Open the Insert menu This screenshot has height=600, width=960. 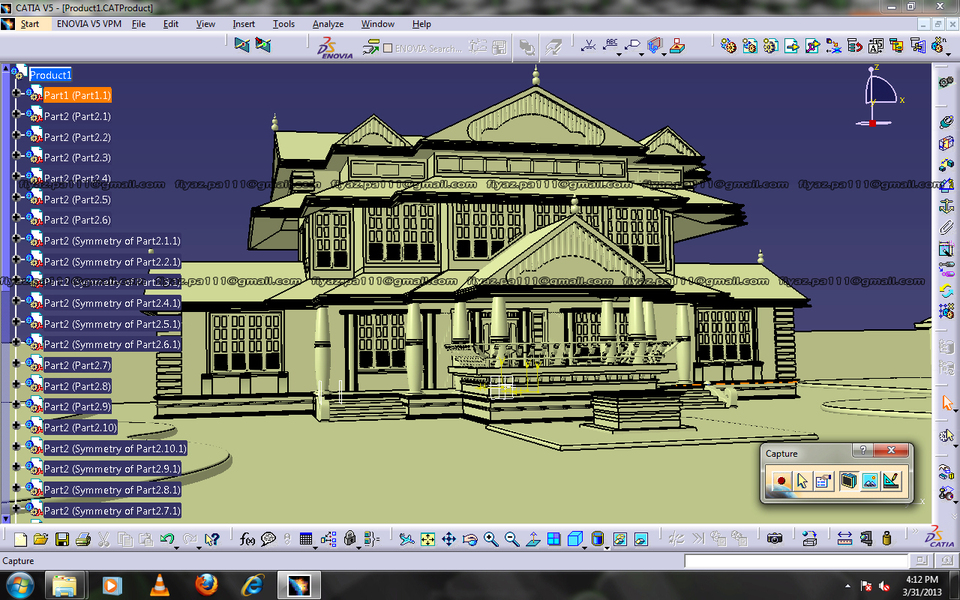(244, 24)
